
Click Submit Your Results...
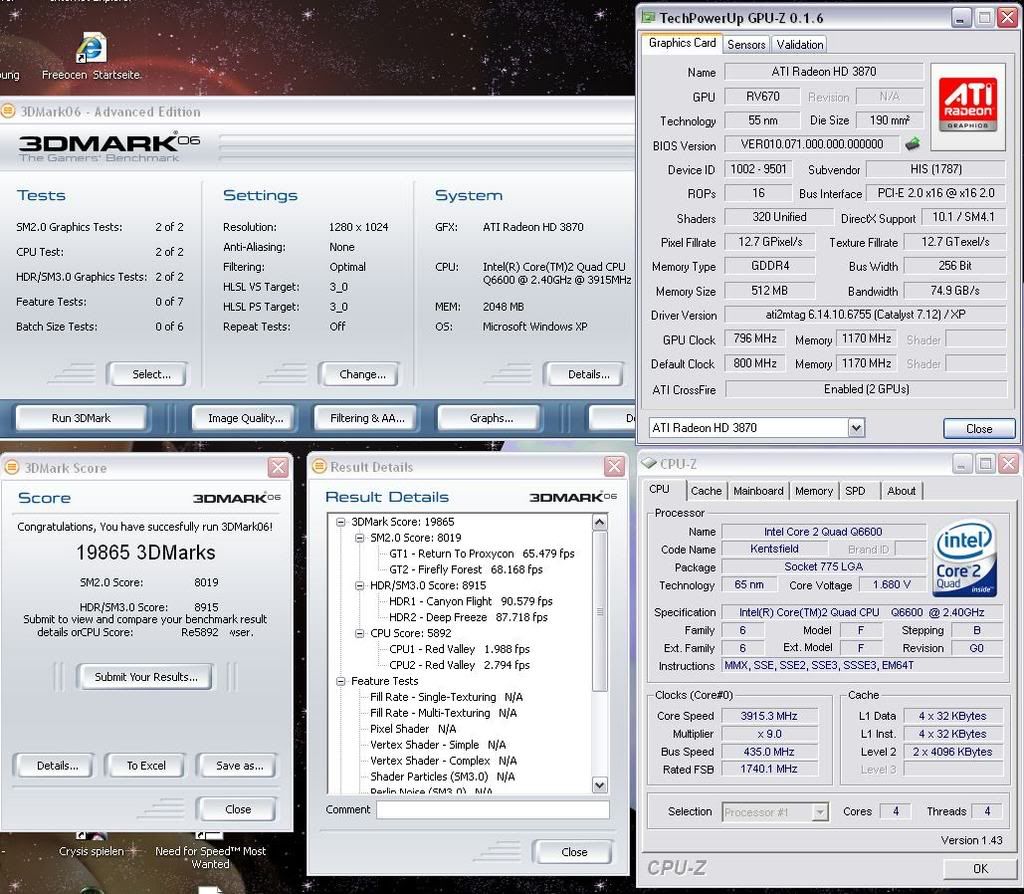tap(146, 677)
